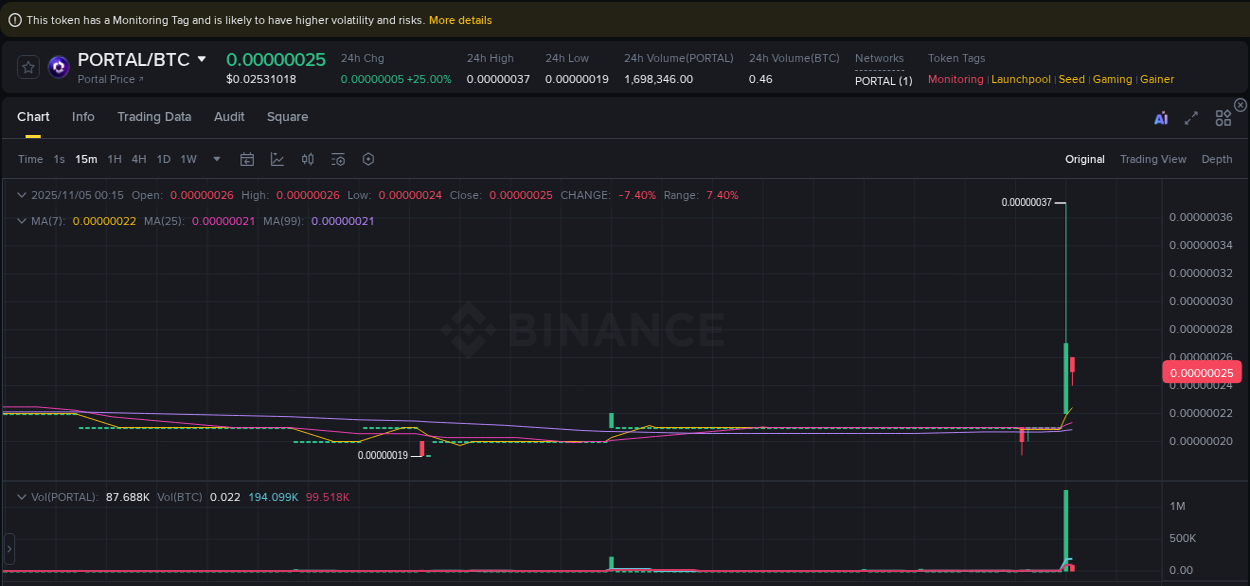The image size is (1250, 586).
Task: Expand chart to fullscreen with arrow icon
Action: tap(1191, 117)
